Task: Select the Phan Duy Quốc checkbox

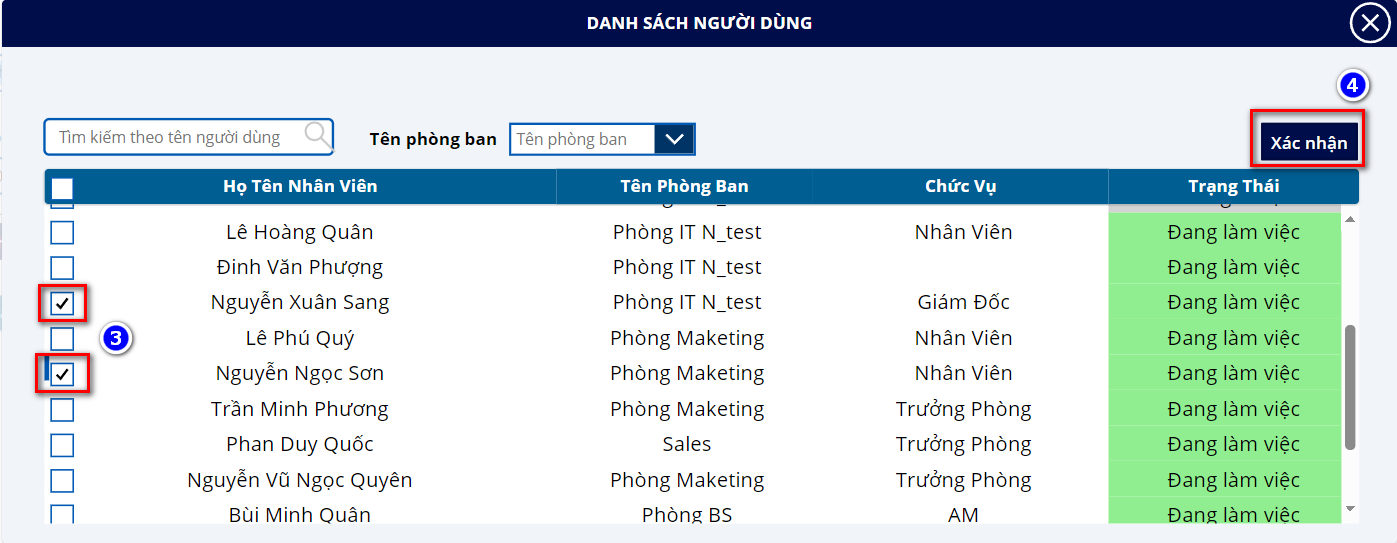Action: tap(62, 445)
